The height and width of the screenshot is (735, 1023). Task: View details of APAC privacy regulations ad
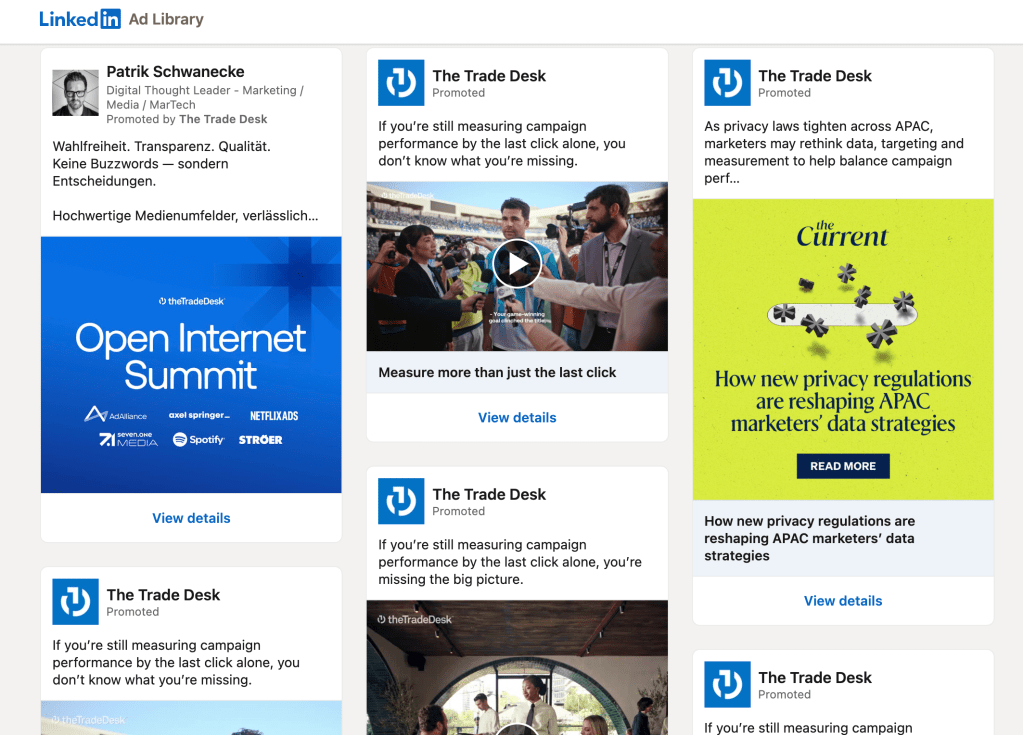(843, 601)
